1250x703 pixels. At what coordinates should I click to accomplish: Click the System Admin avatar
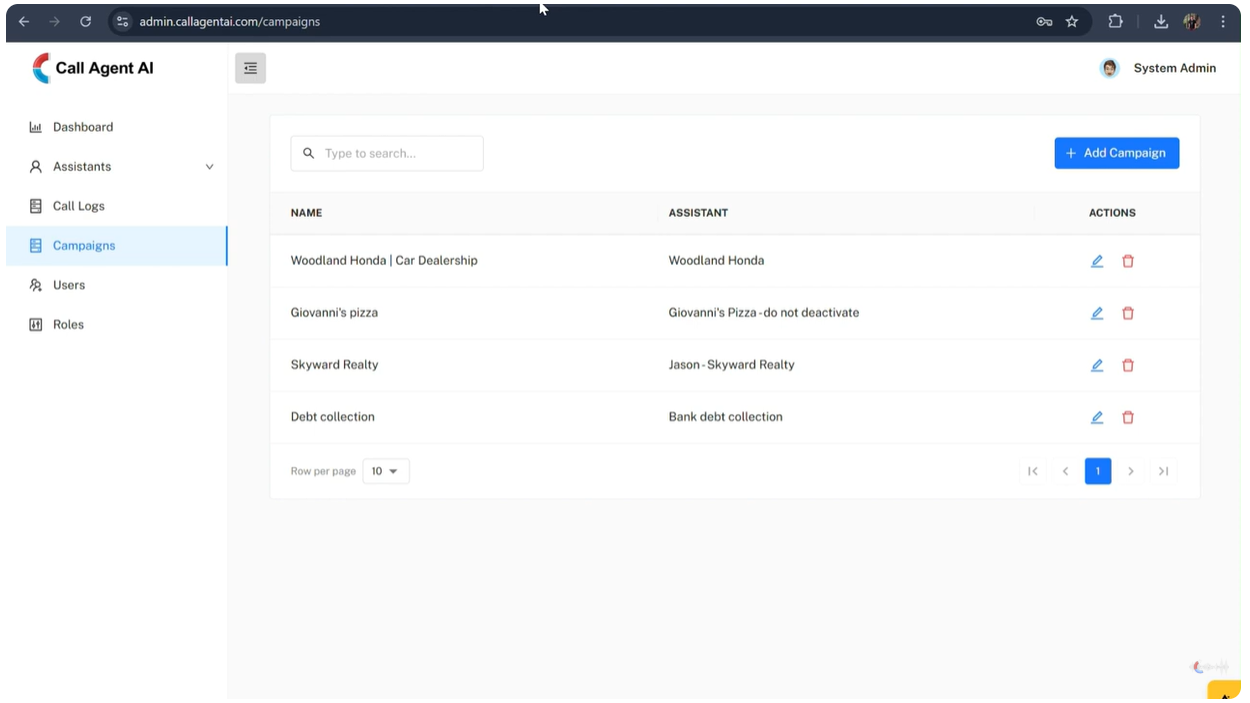[x=1109, y=68]
